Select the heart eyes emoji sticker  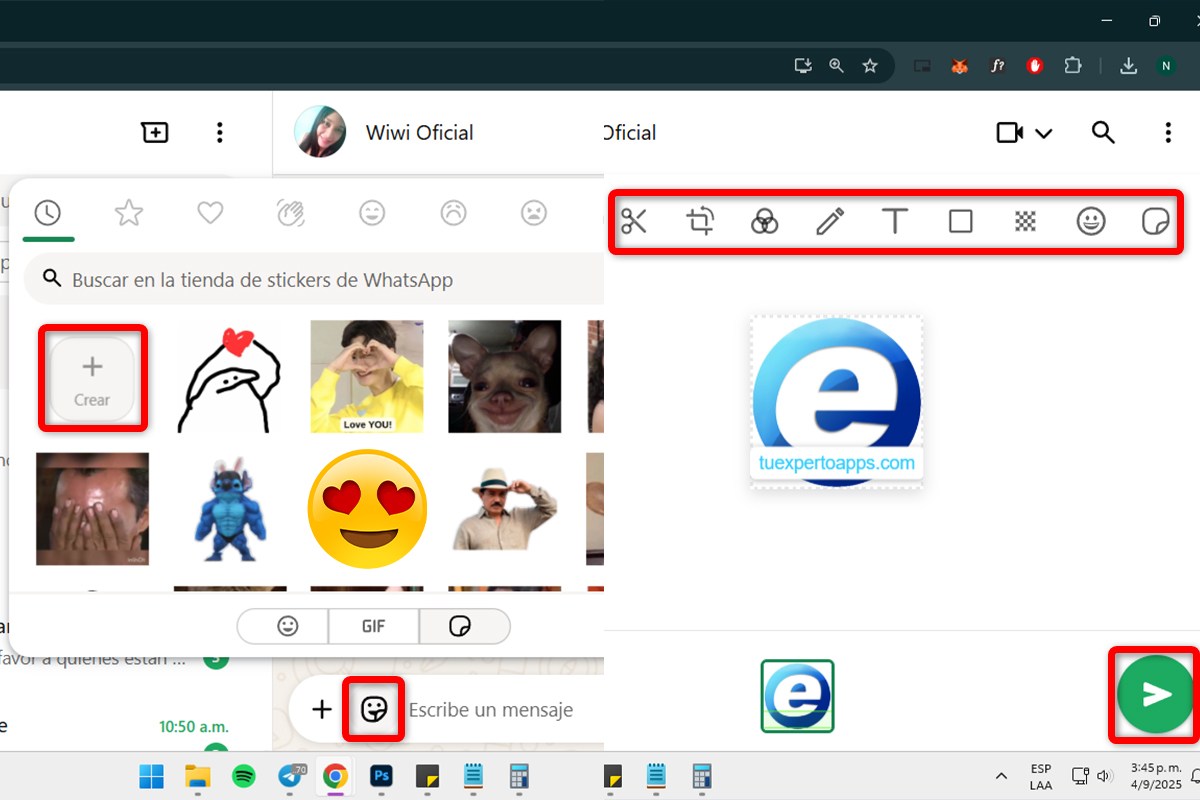point(367,509)
